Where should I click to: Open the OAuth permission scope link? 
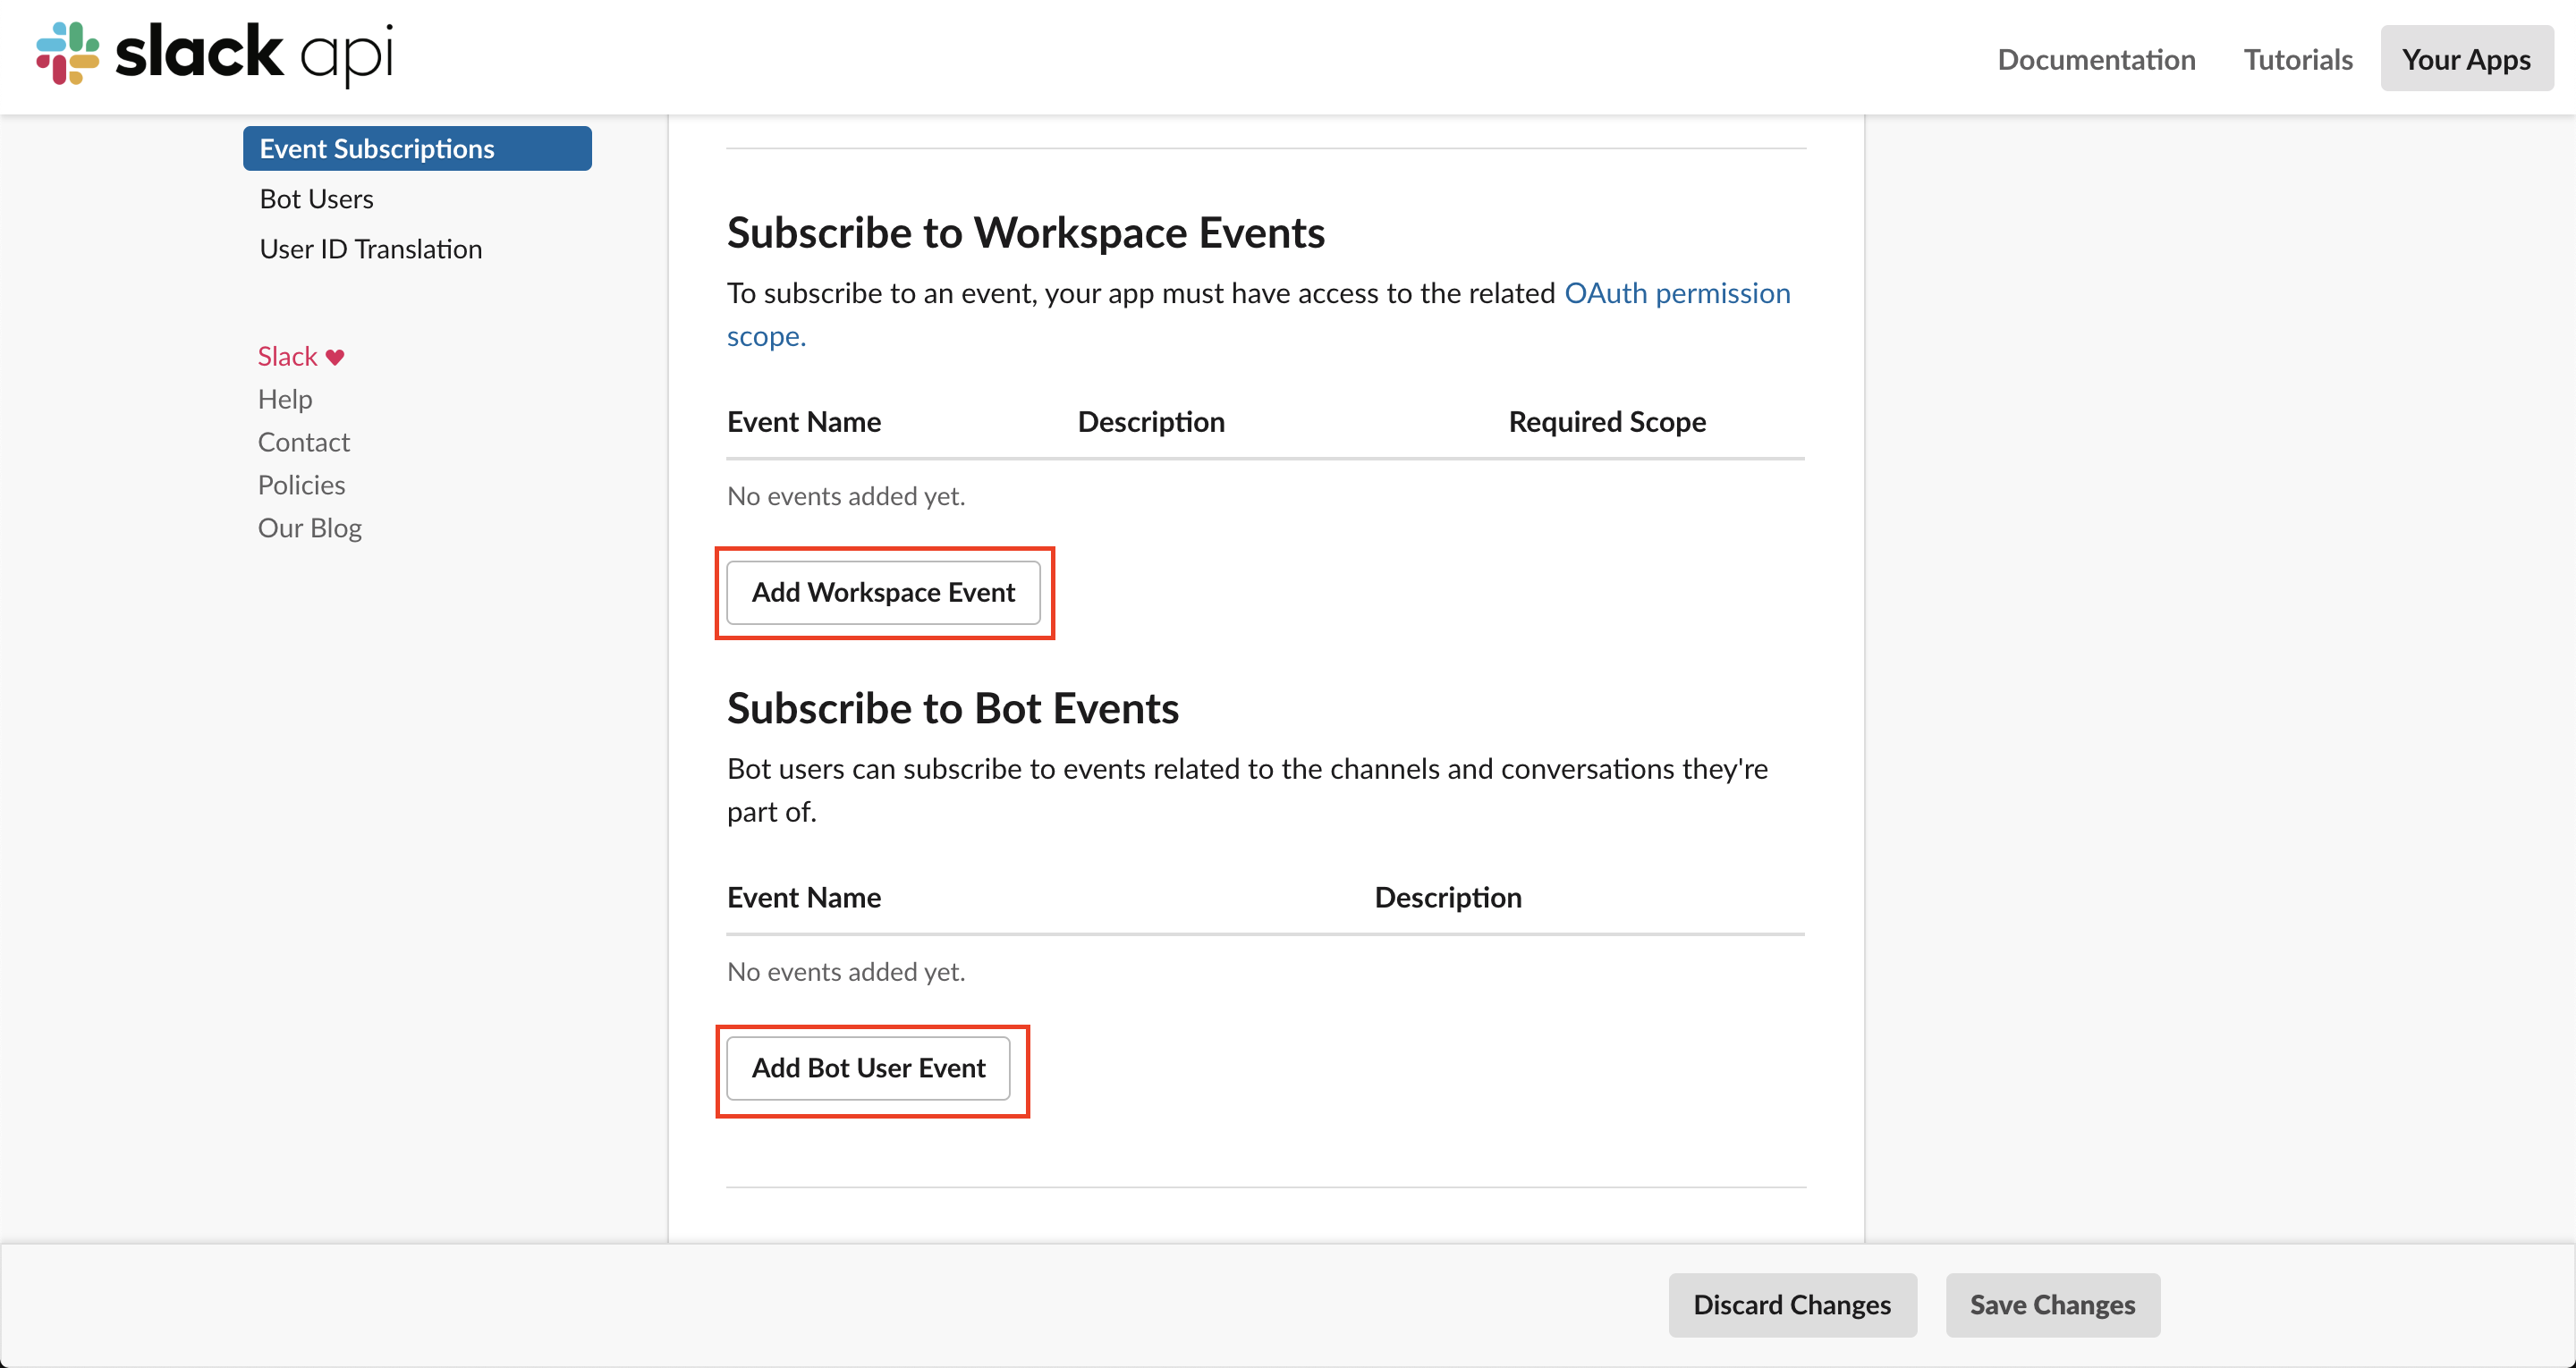(x=1677, y=293)
